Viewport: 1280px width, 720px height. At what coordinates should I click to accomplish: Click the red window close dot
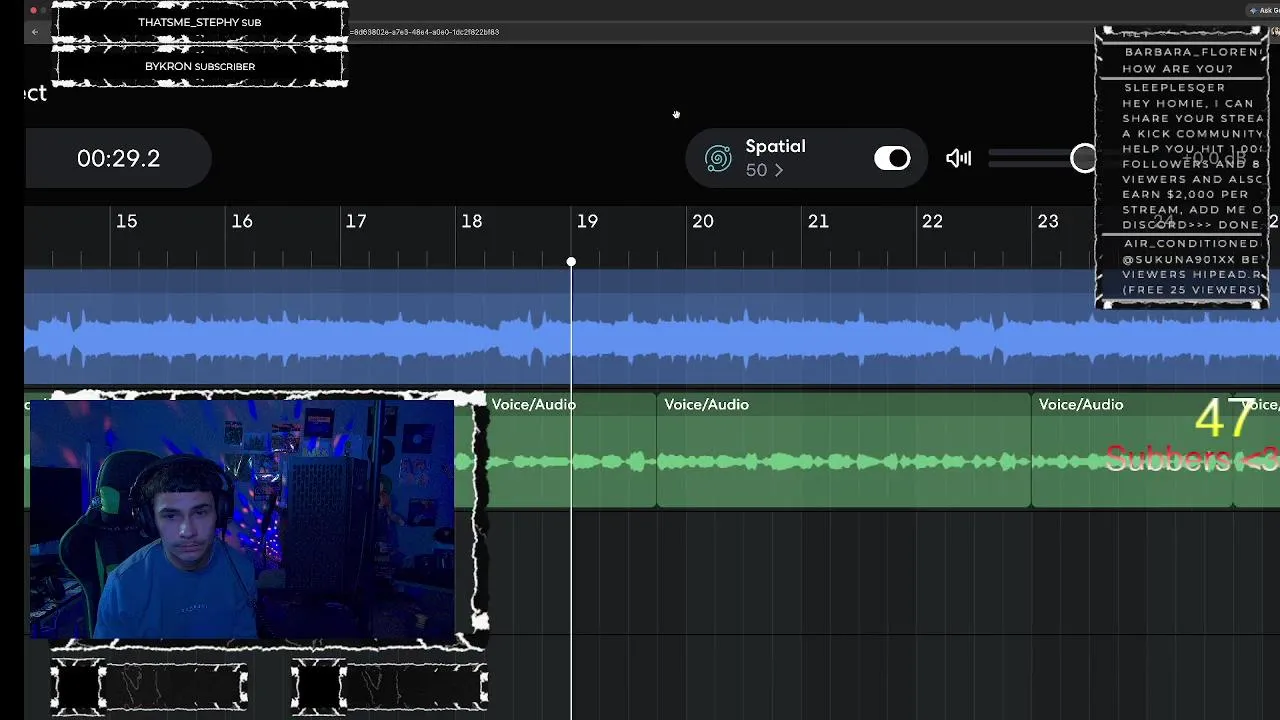coord(33,10)
